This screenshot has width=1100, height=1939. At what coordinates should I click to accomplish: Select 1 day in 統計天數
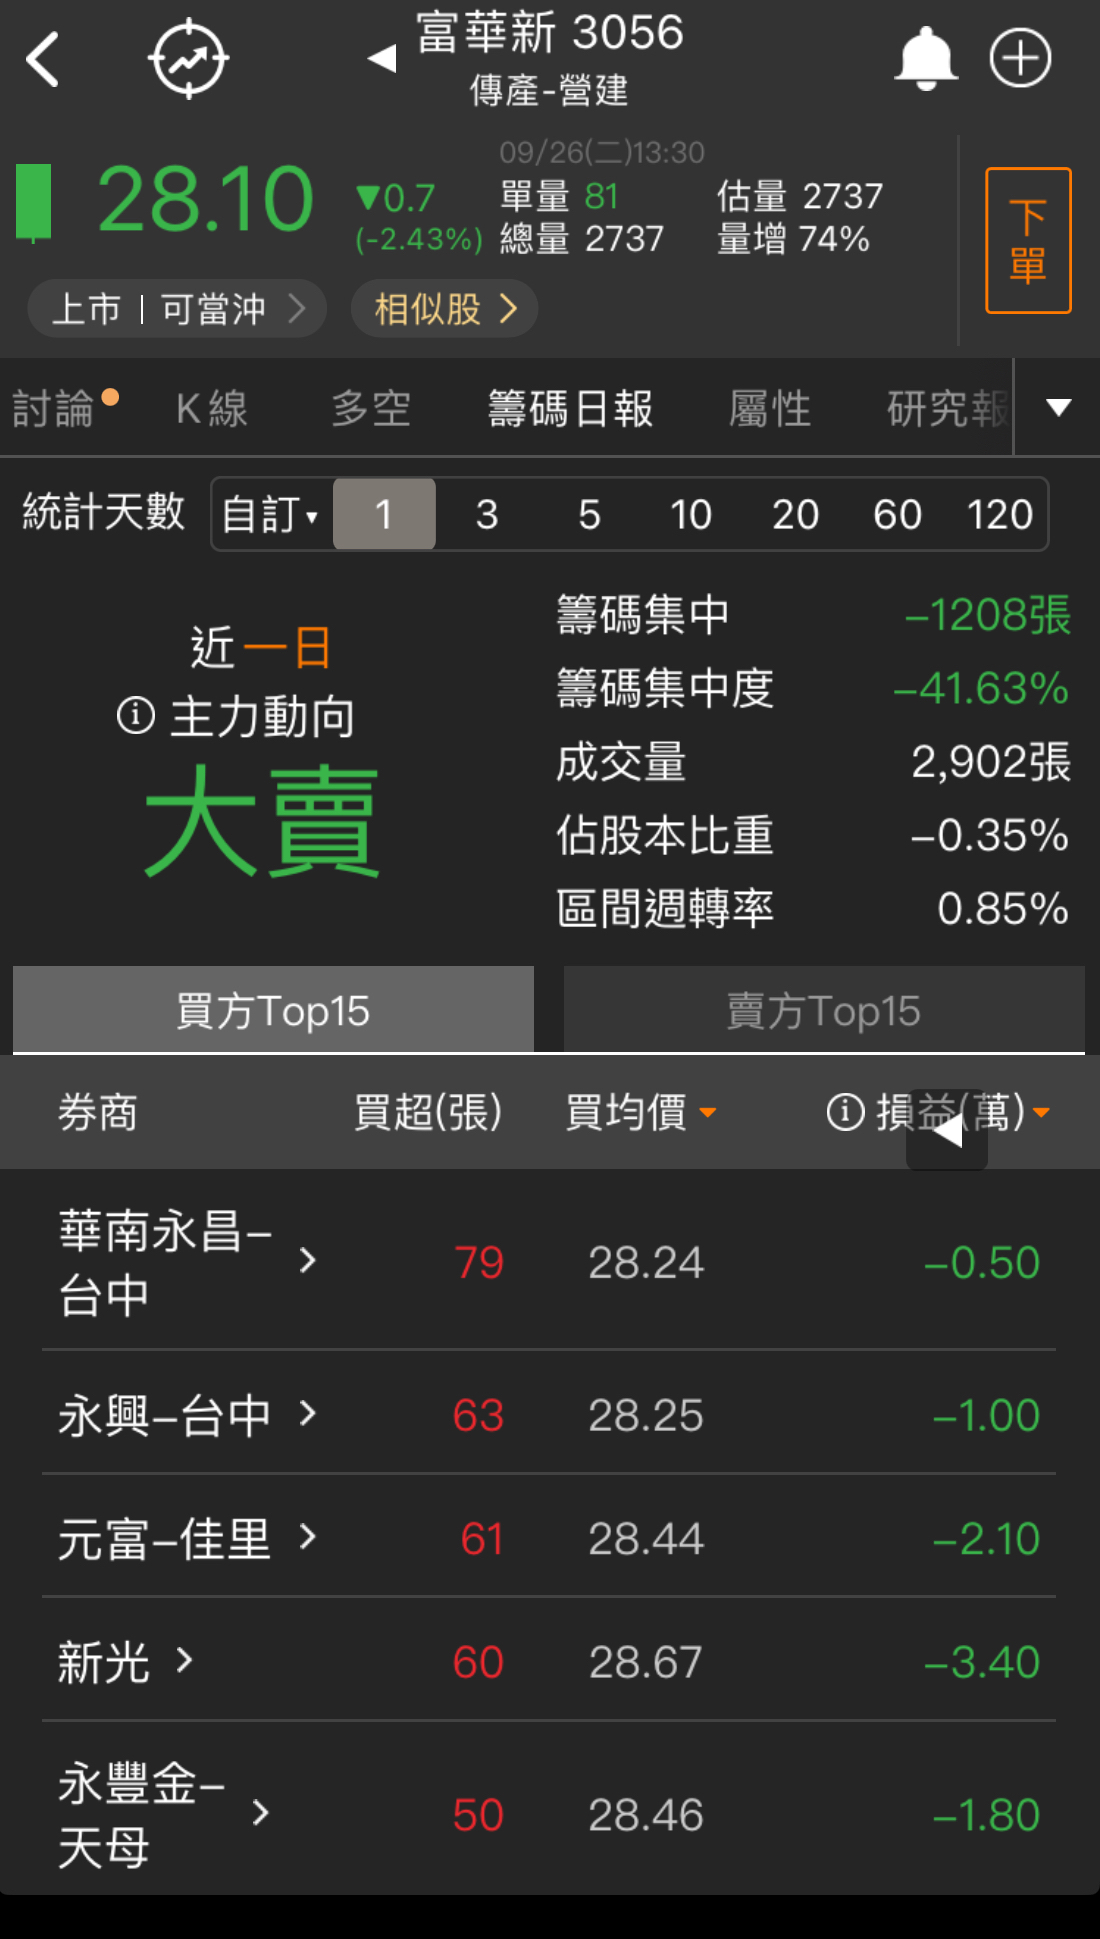(384, 514)
